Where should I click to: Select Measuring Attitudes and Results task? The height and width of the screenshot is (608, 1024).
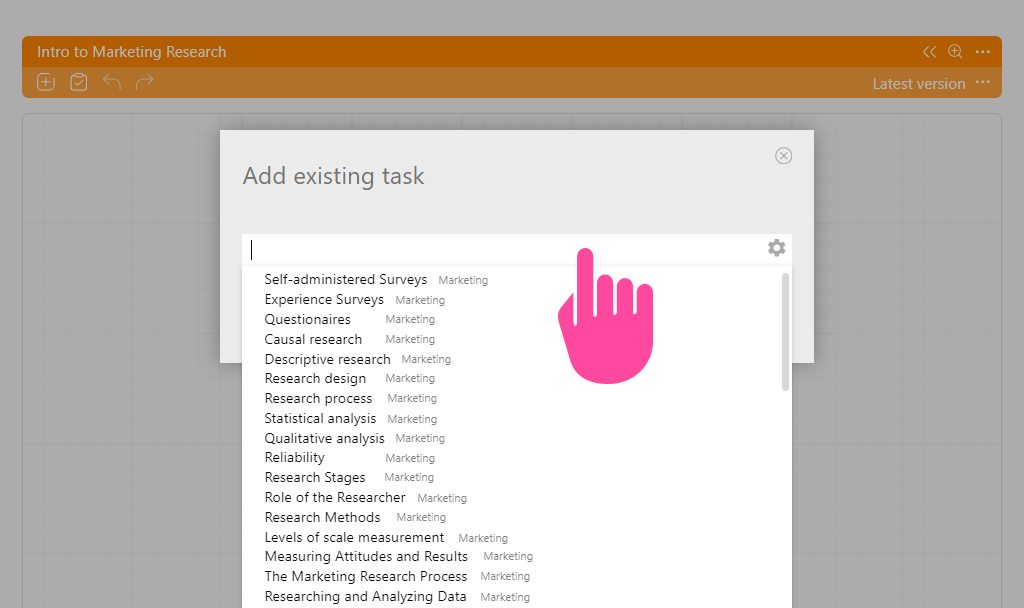[x=366, y=556]
